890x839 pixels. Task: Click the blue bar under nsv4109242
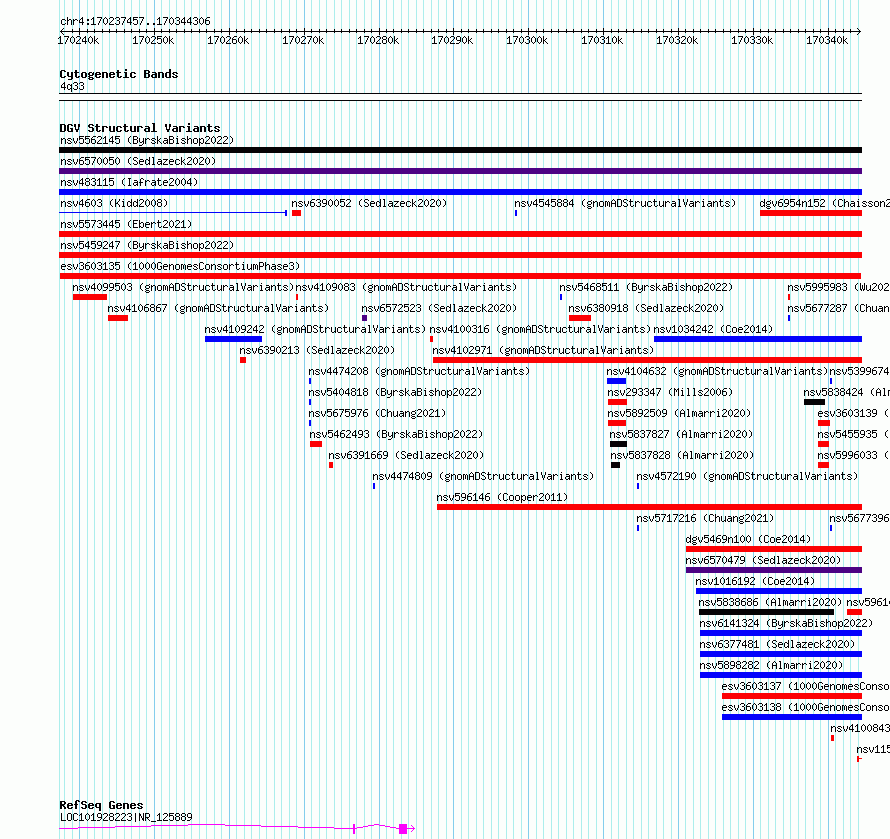point(233,339)
